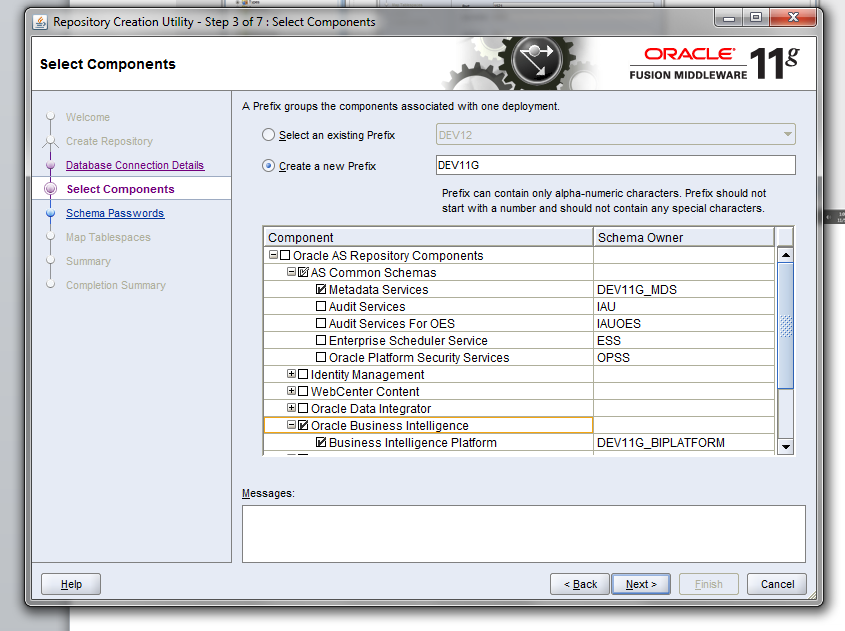
Task: Click the Java icon in title bar
Action: (x=40, y=22)
